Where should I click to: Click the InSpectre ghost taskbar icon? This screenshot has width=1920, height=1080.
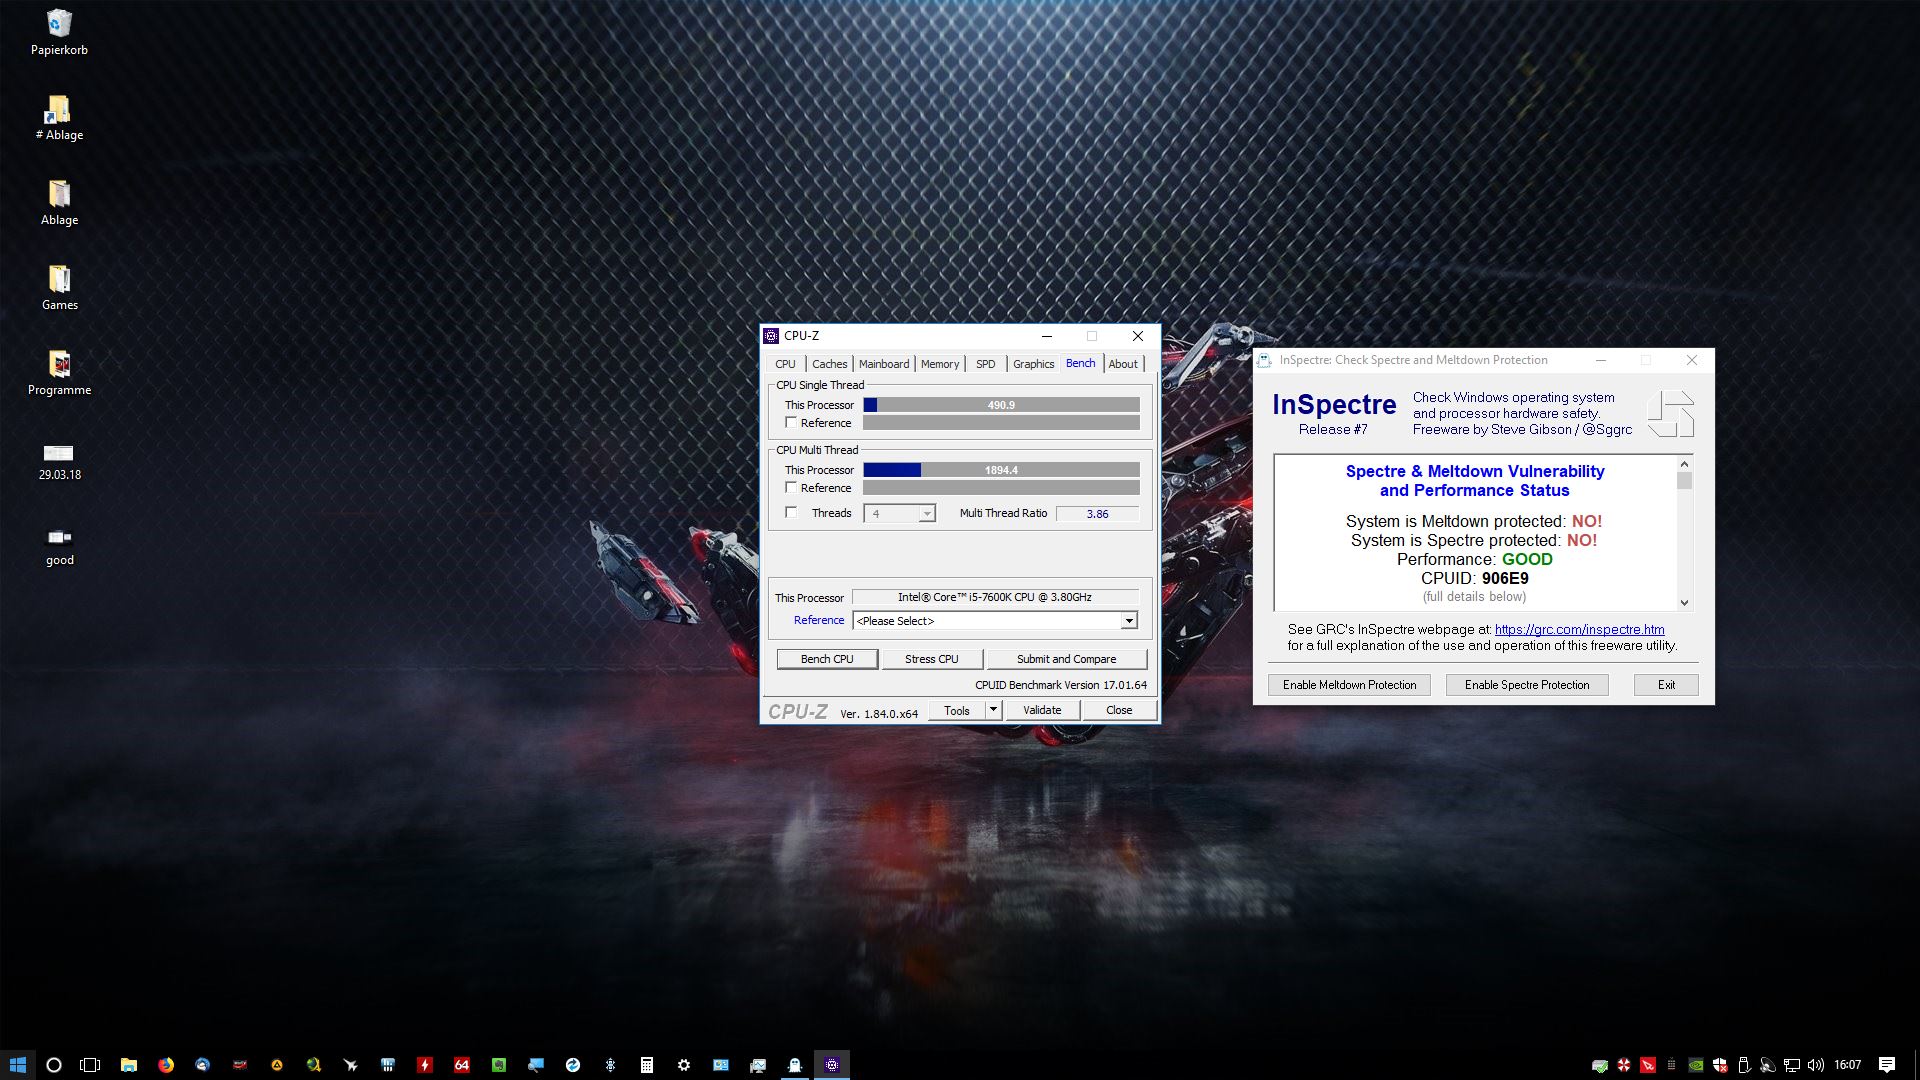point(795,1065)
